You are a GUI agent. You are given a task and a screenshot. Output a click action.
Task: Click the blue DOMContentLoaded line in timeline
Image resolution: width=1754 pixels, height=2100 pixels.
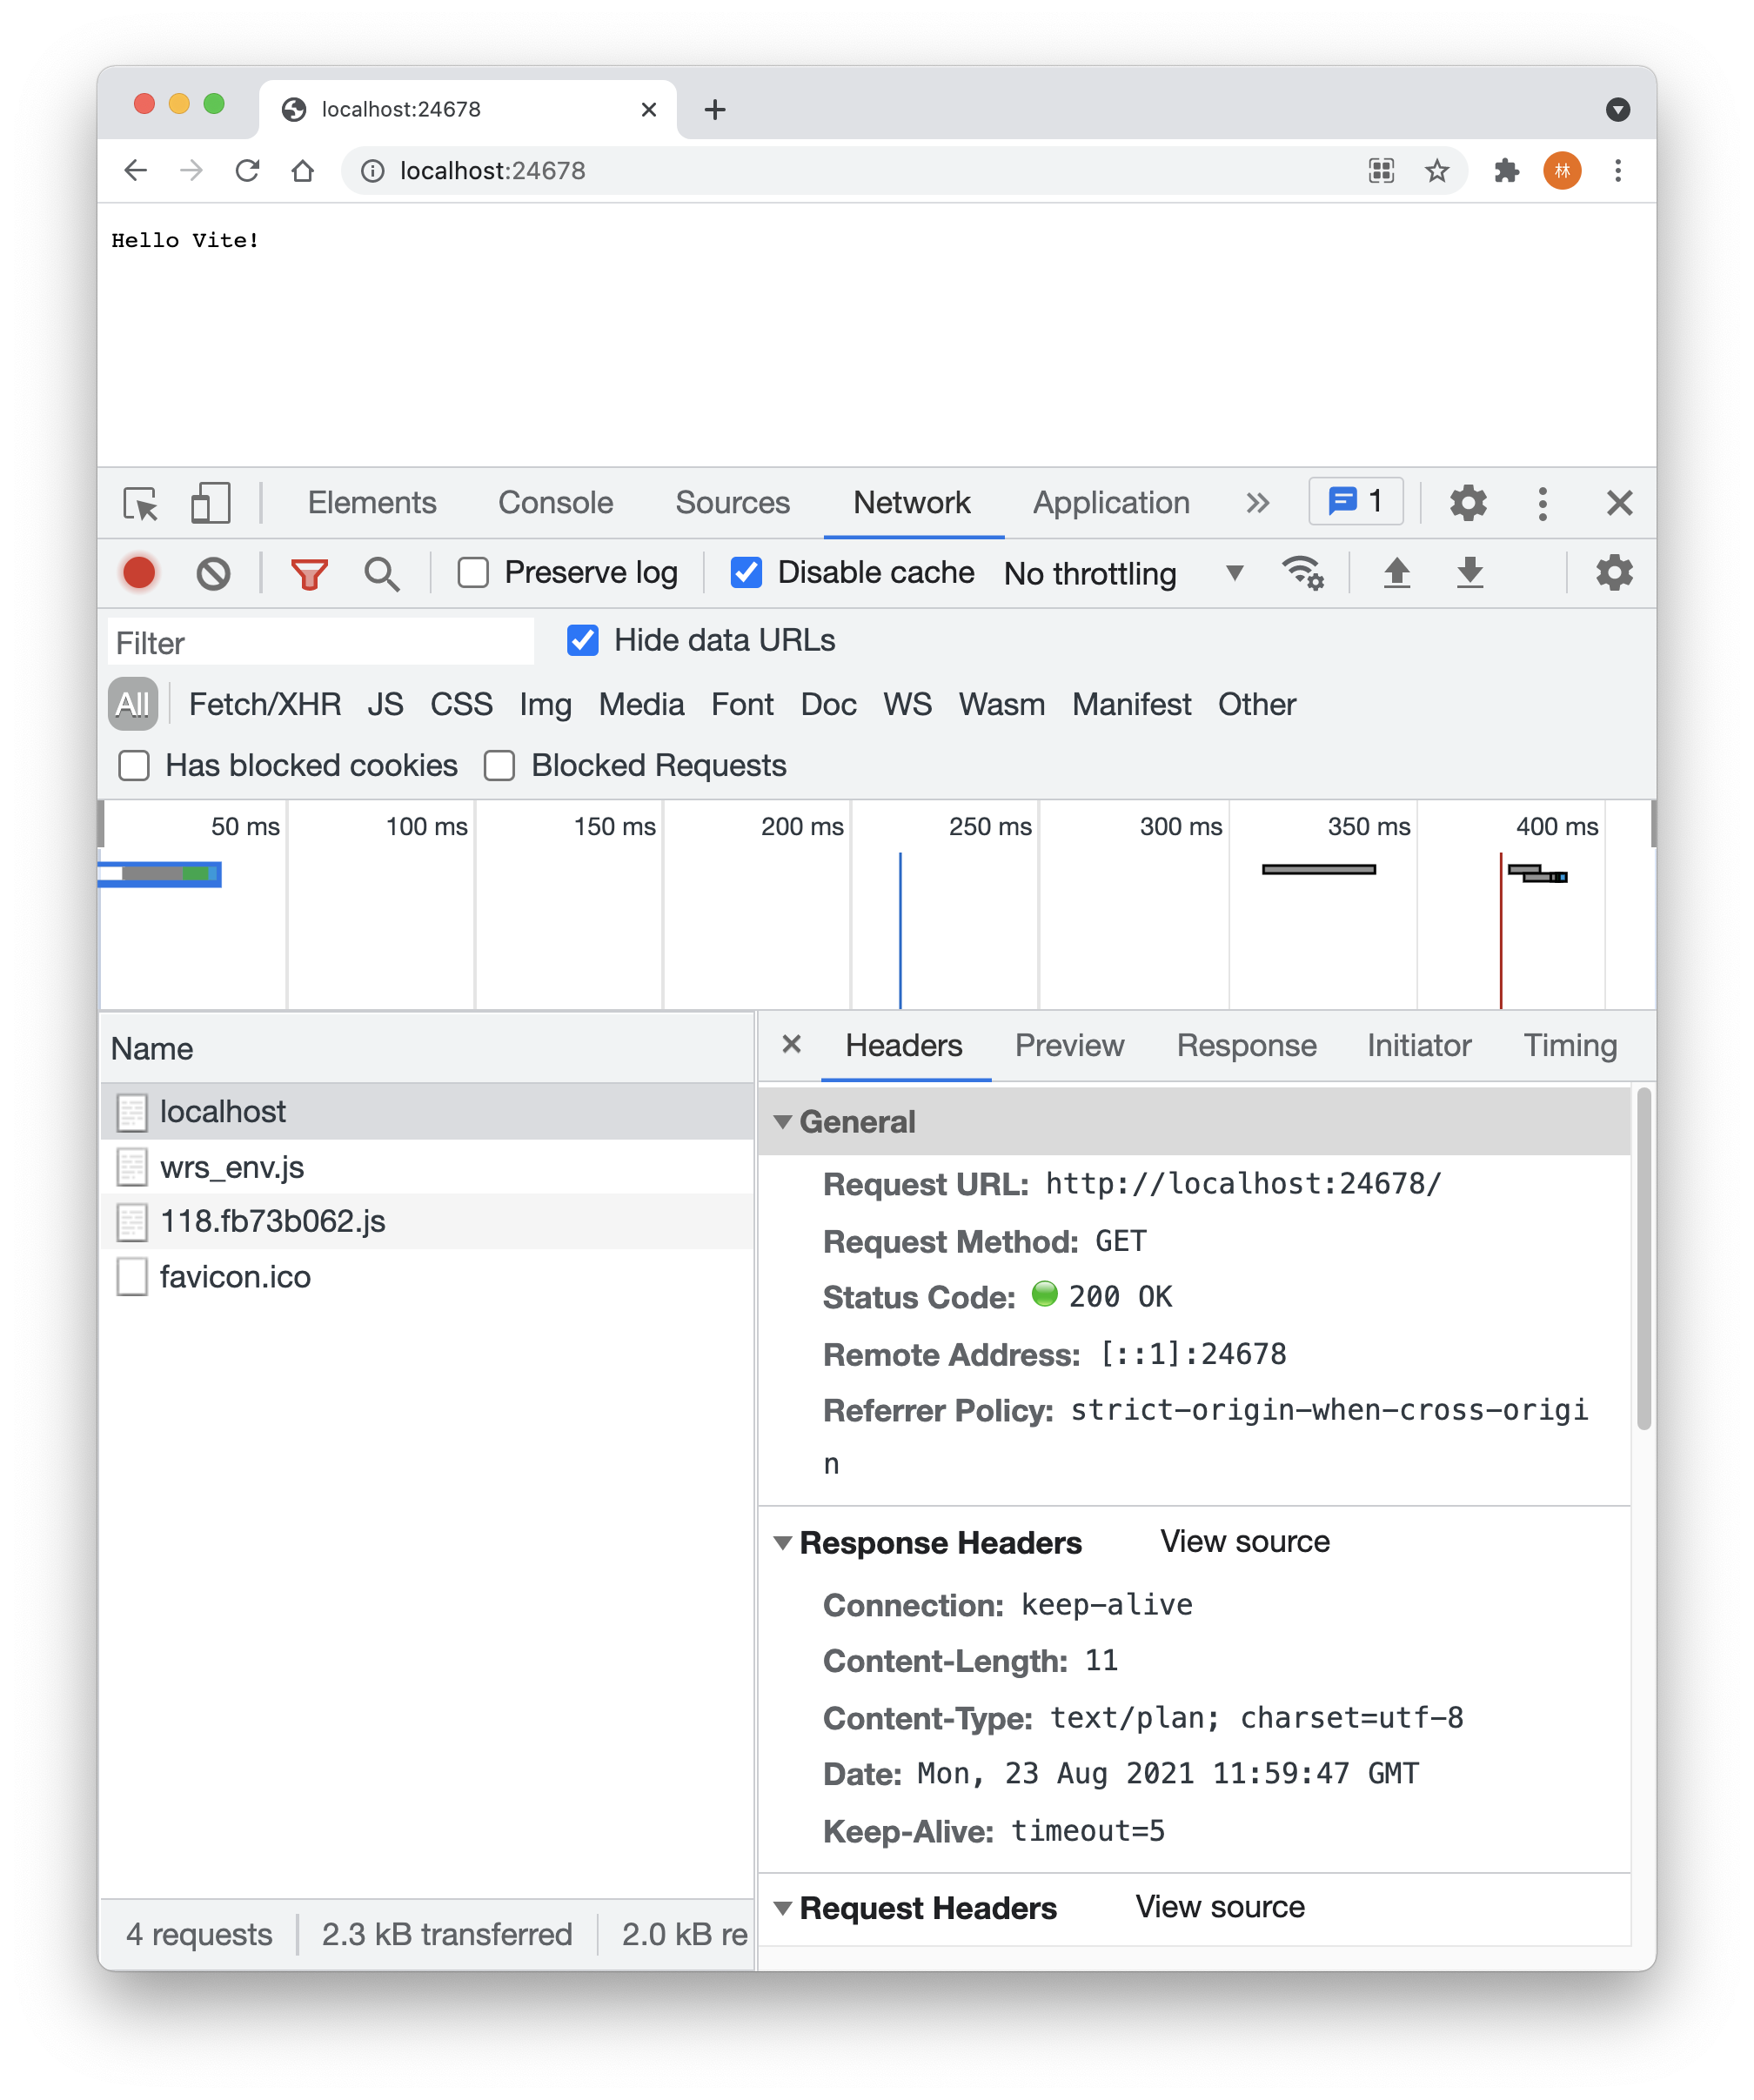(900, 930)
